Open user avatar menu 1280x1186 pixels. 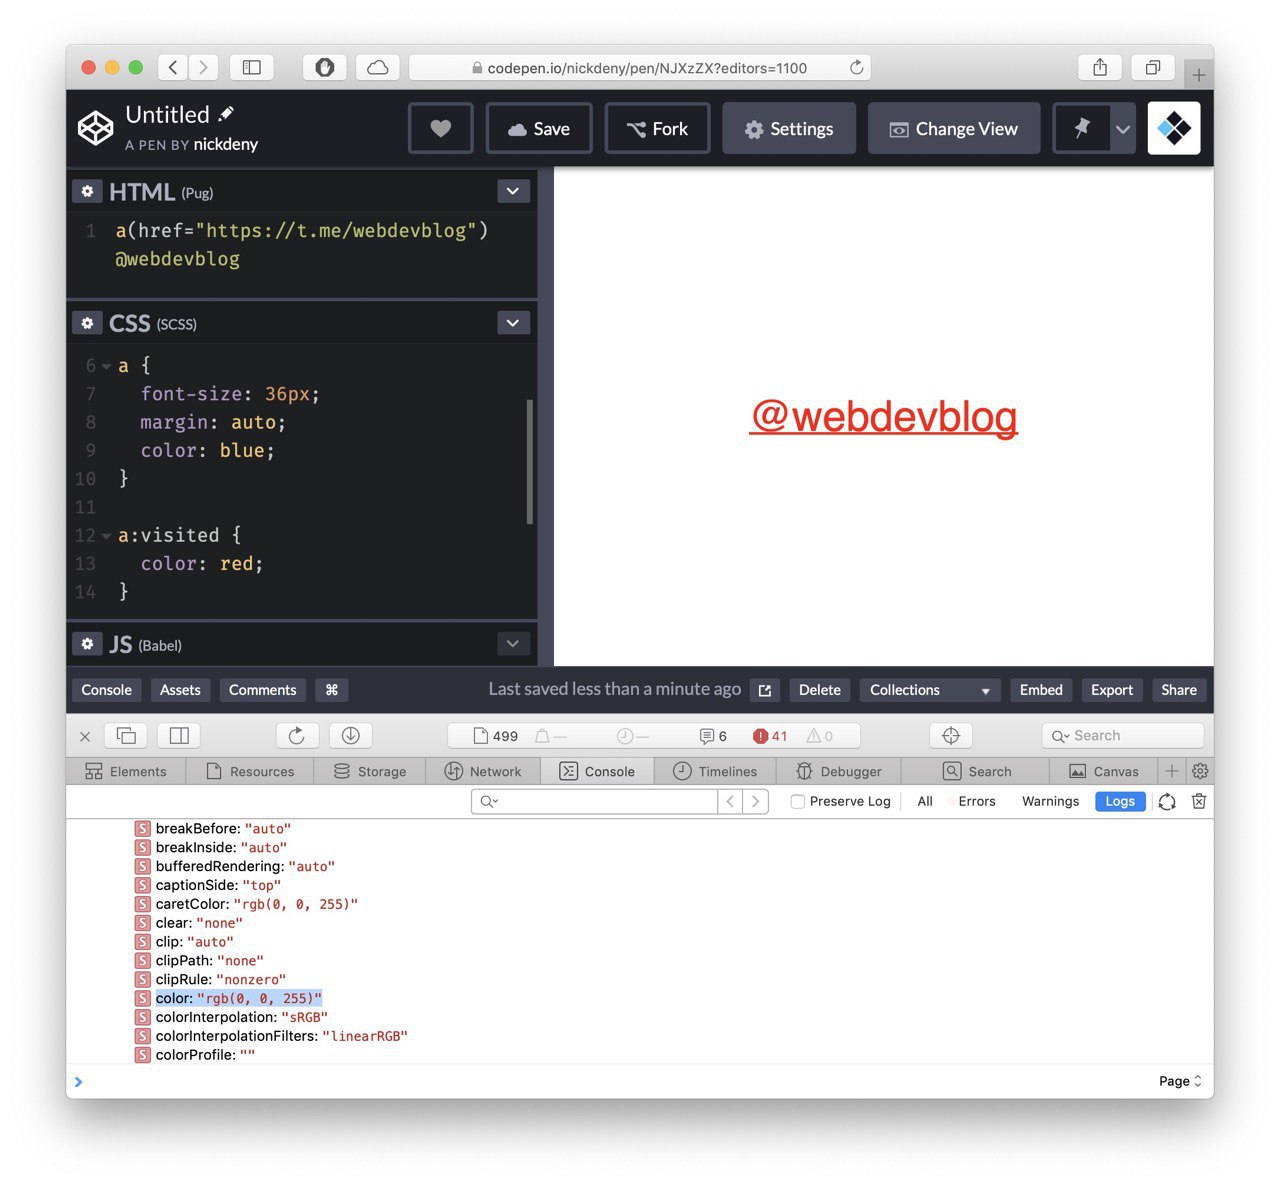[1174, 128]
